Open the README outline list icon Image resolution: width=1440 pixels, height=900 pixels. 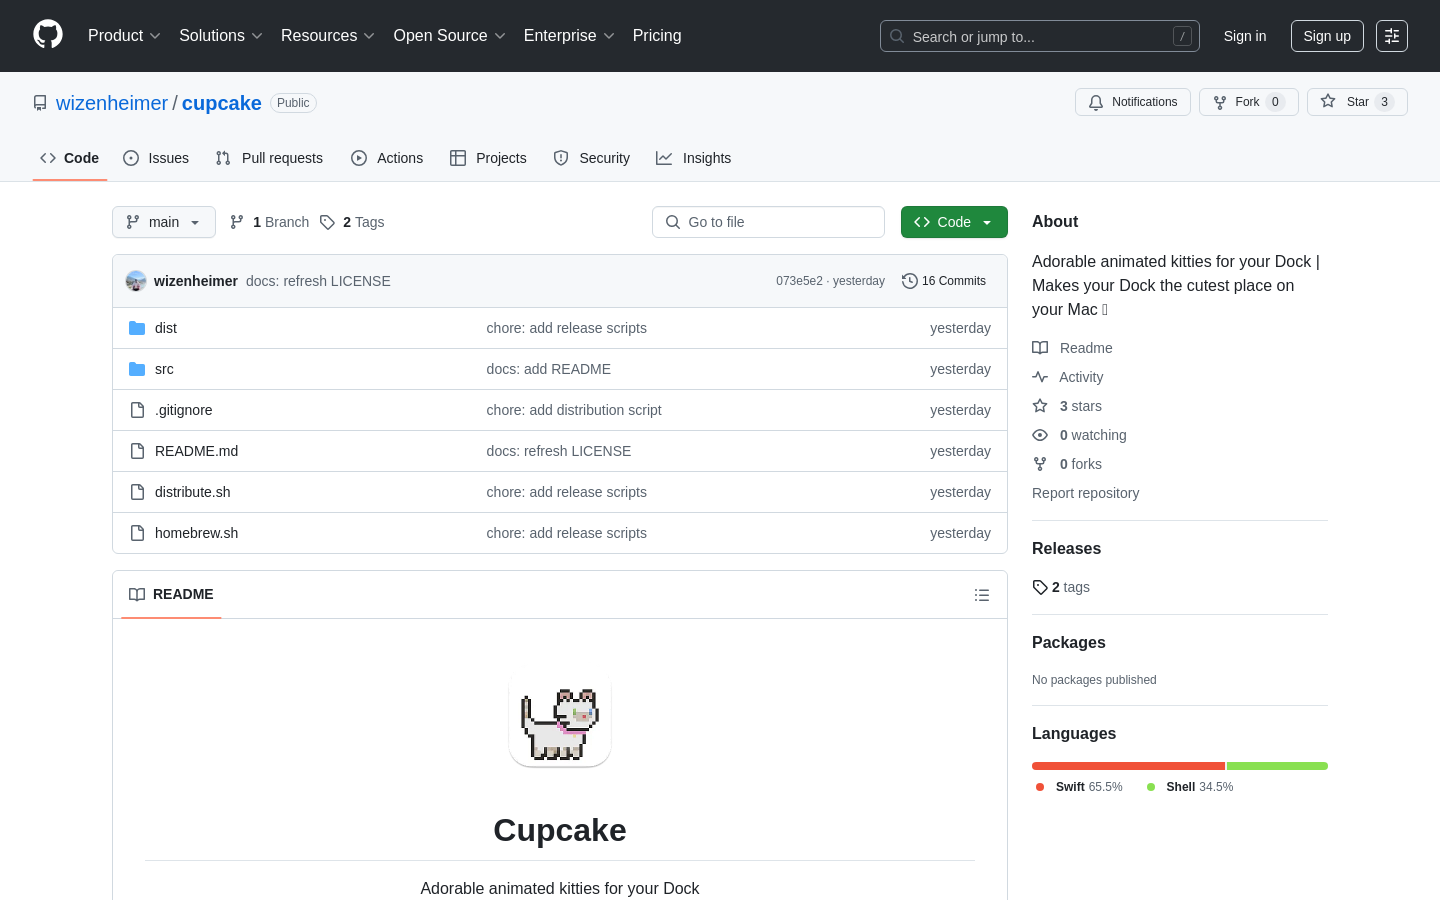pyautogui.click(x=982, y=595)
